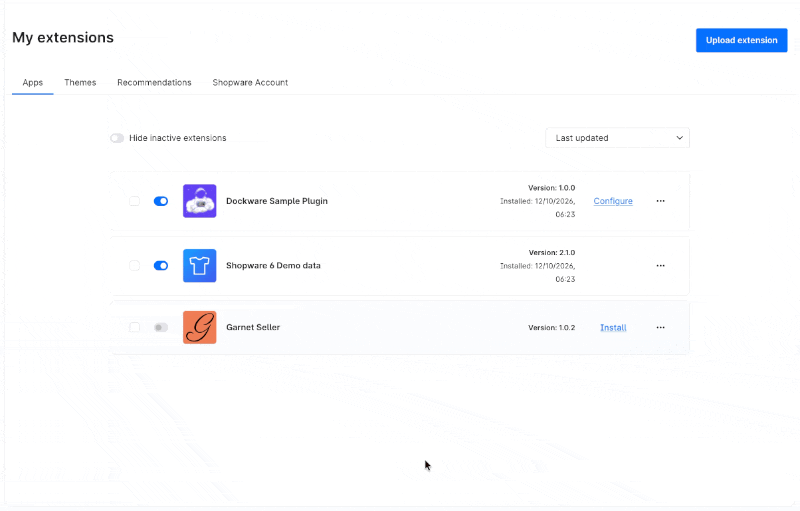Tick the Shopware 6 Demo data checkbox
Image resolution: width=800 pixels, height=511 pixels.
(134, 266)
